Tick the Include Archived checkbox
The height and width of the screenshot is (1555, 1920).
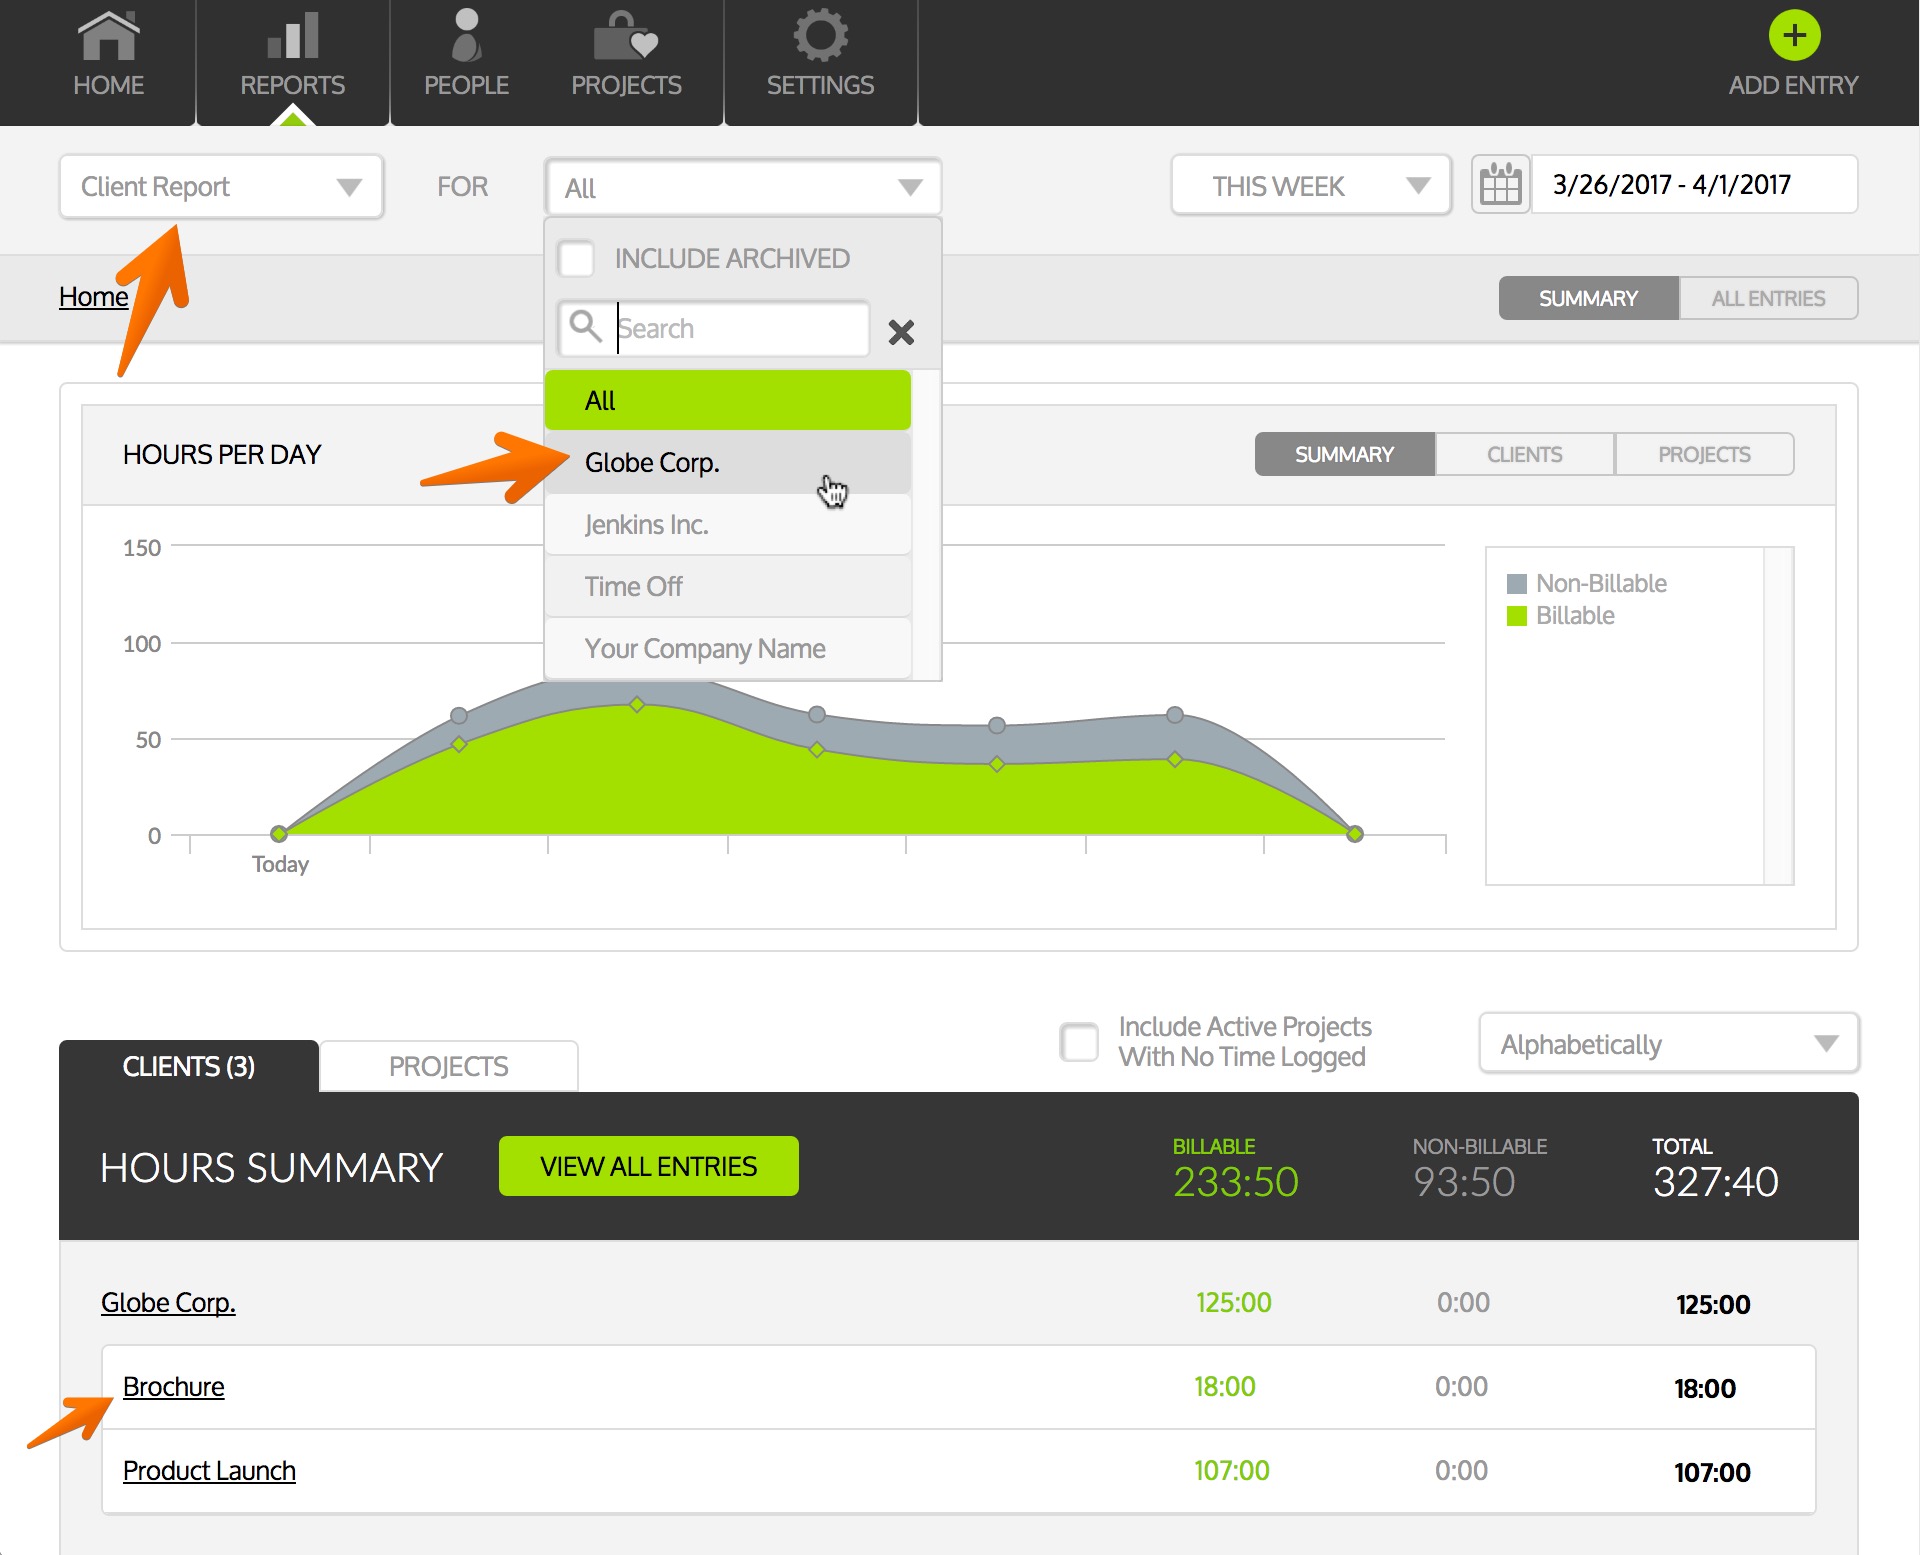tap(576, 258)
